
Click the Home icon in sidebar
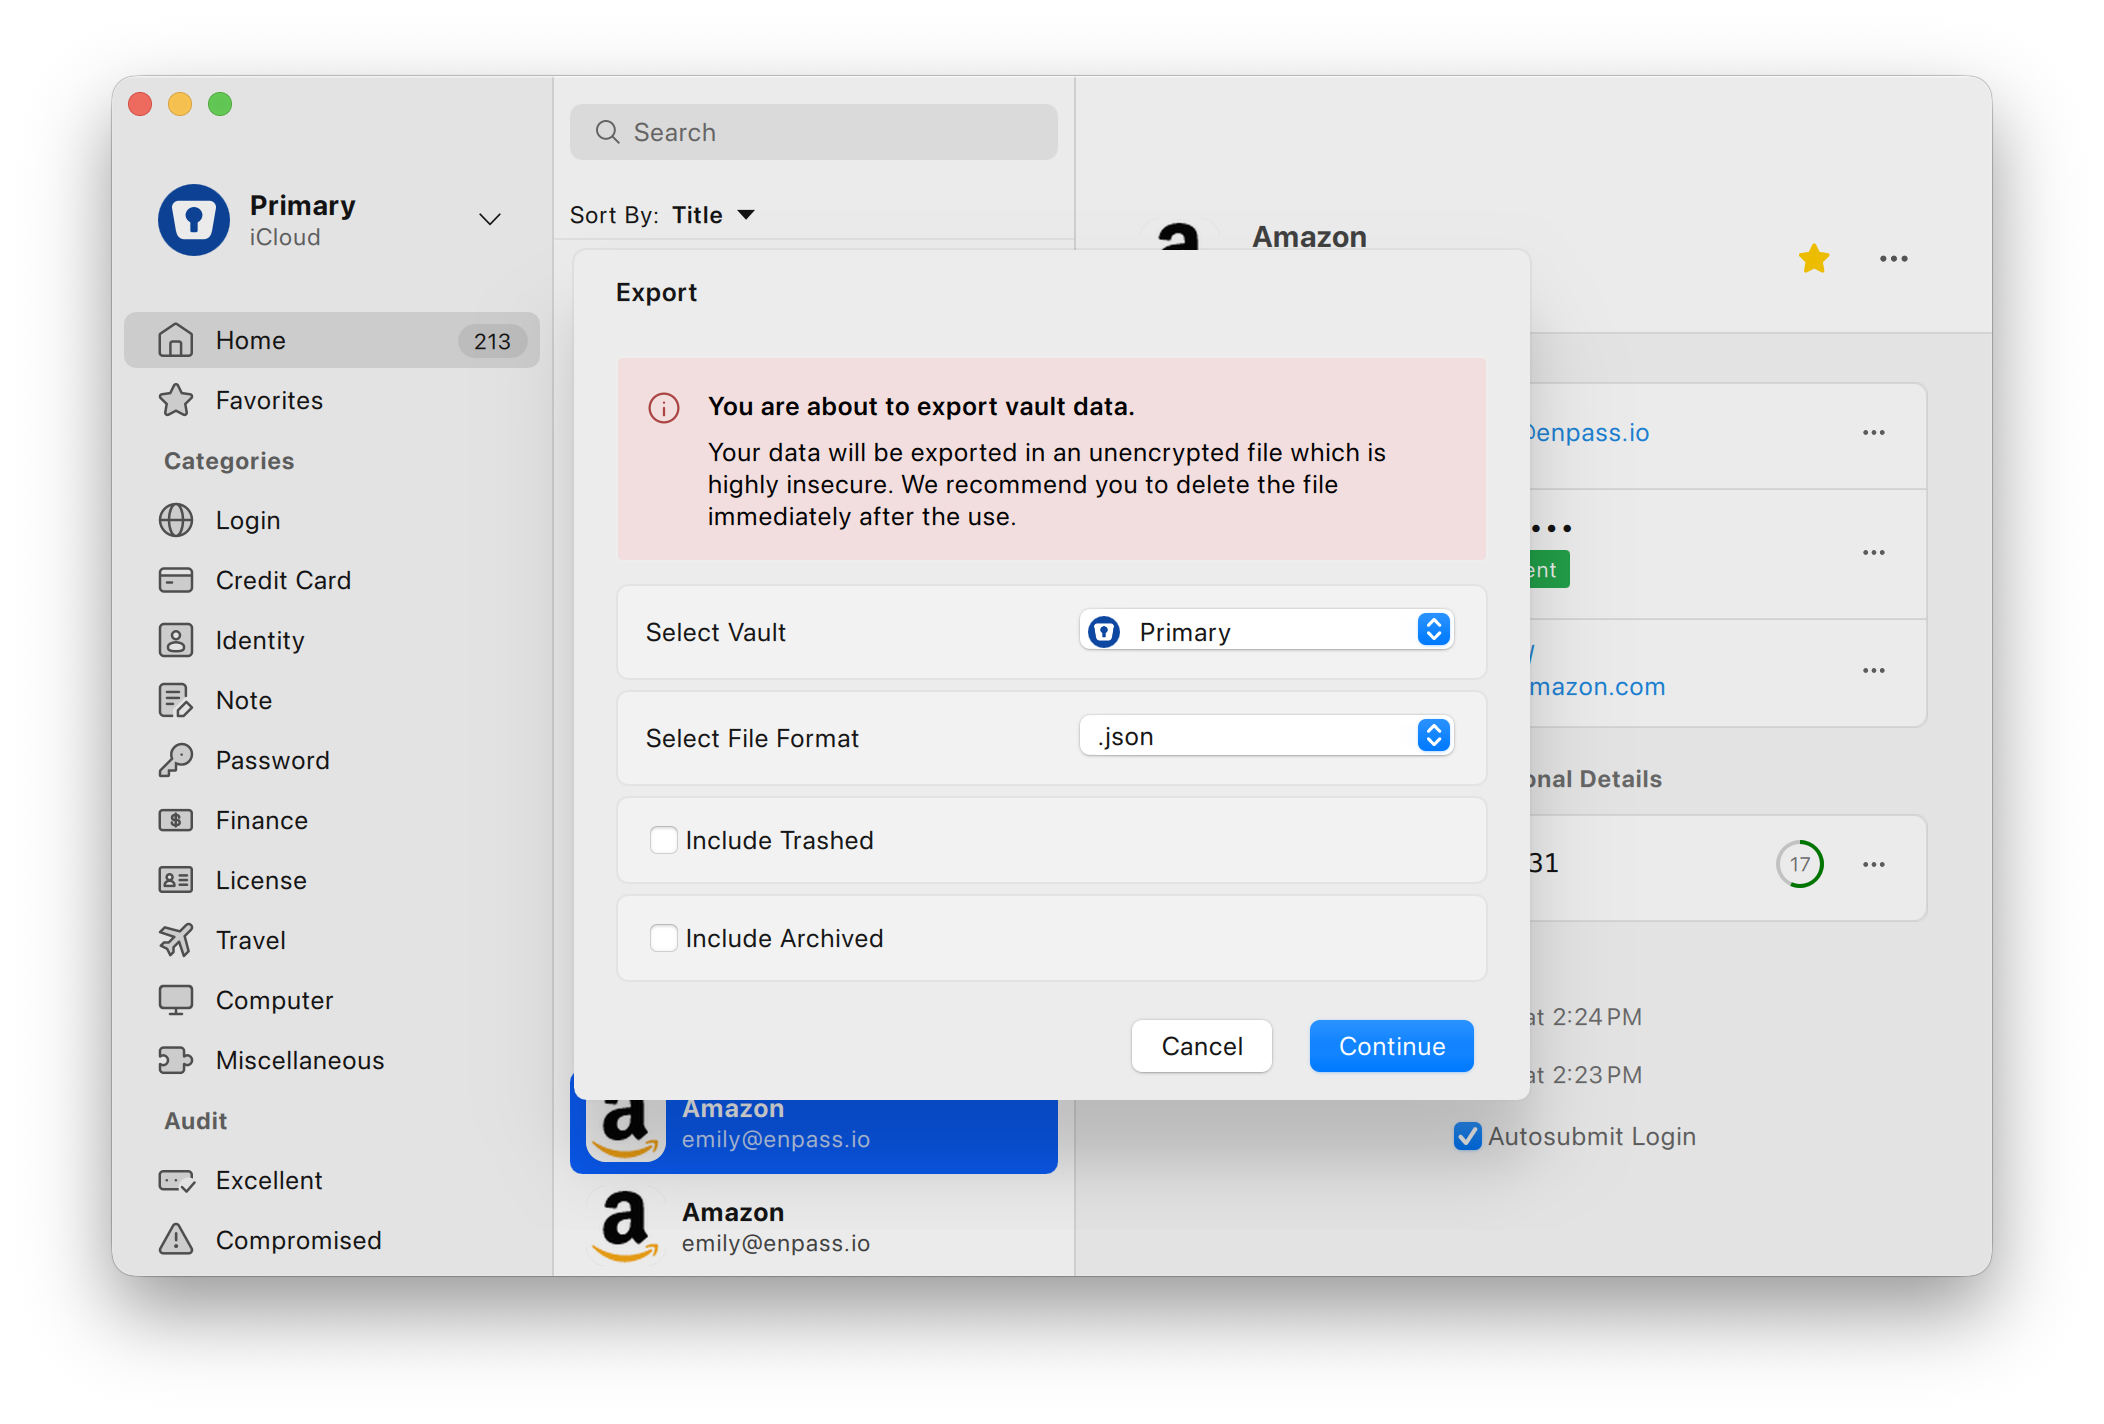(x=176, y=340)
